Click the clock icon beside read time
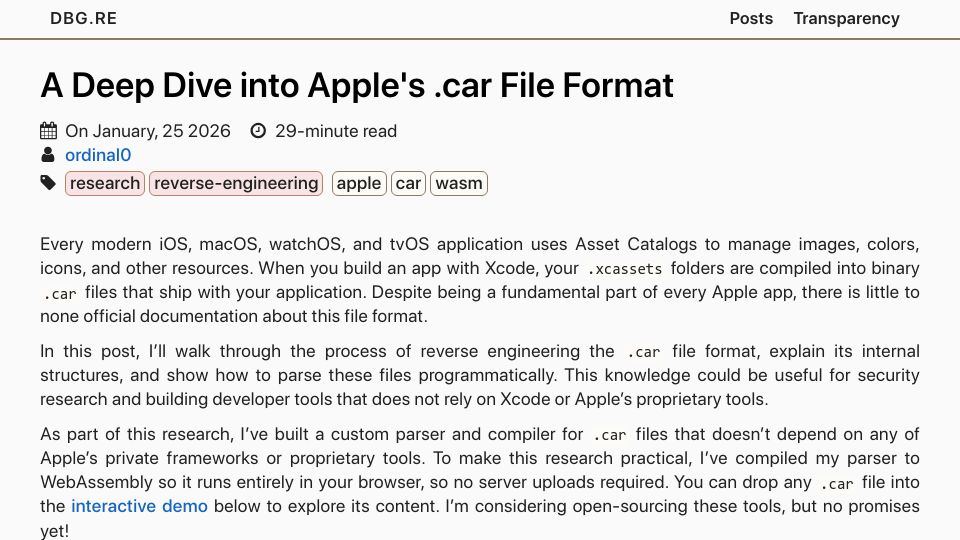 coord(258,131)
